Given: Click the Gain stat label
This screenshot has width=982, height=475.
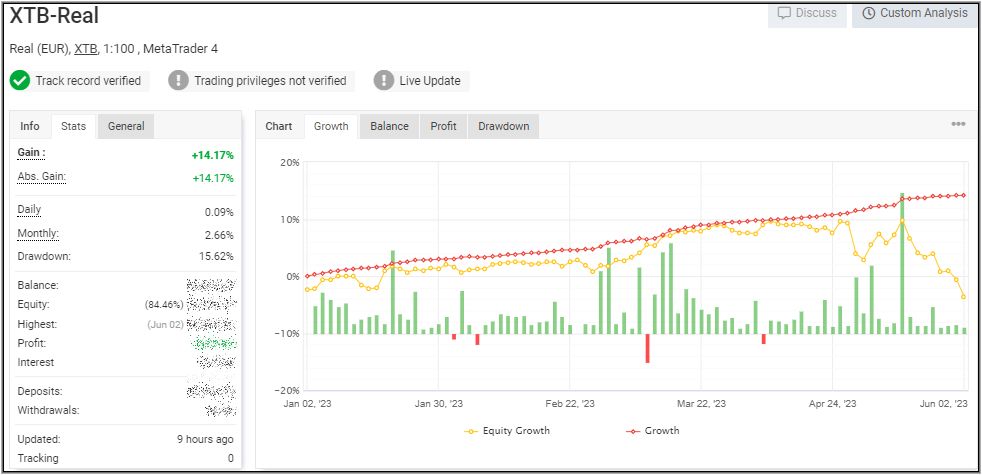Looking at the screenshot, I should 32,153.
